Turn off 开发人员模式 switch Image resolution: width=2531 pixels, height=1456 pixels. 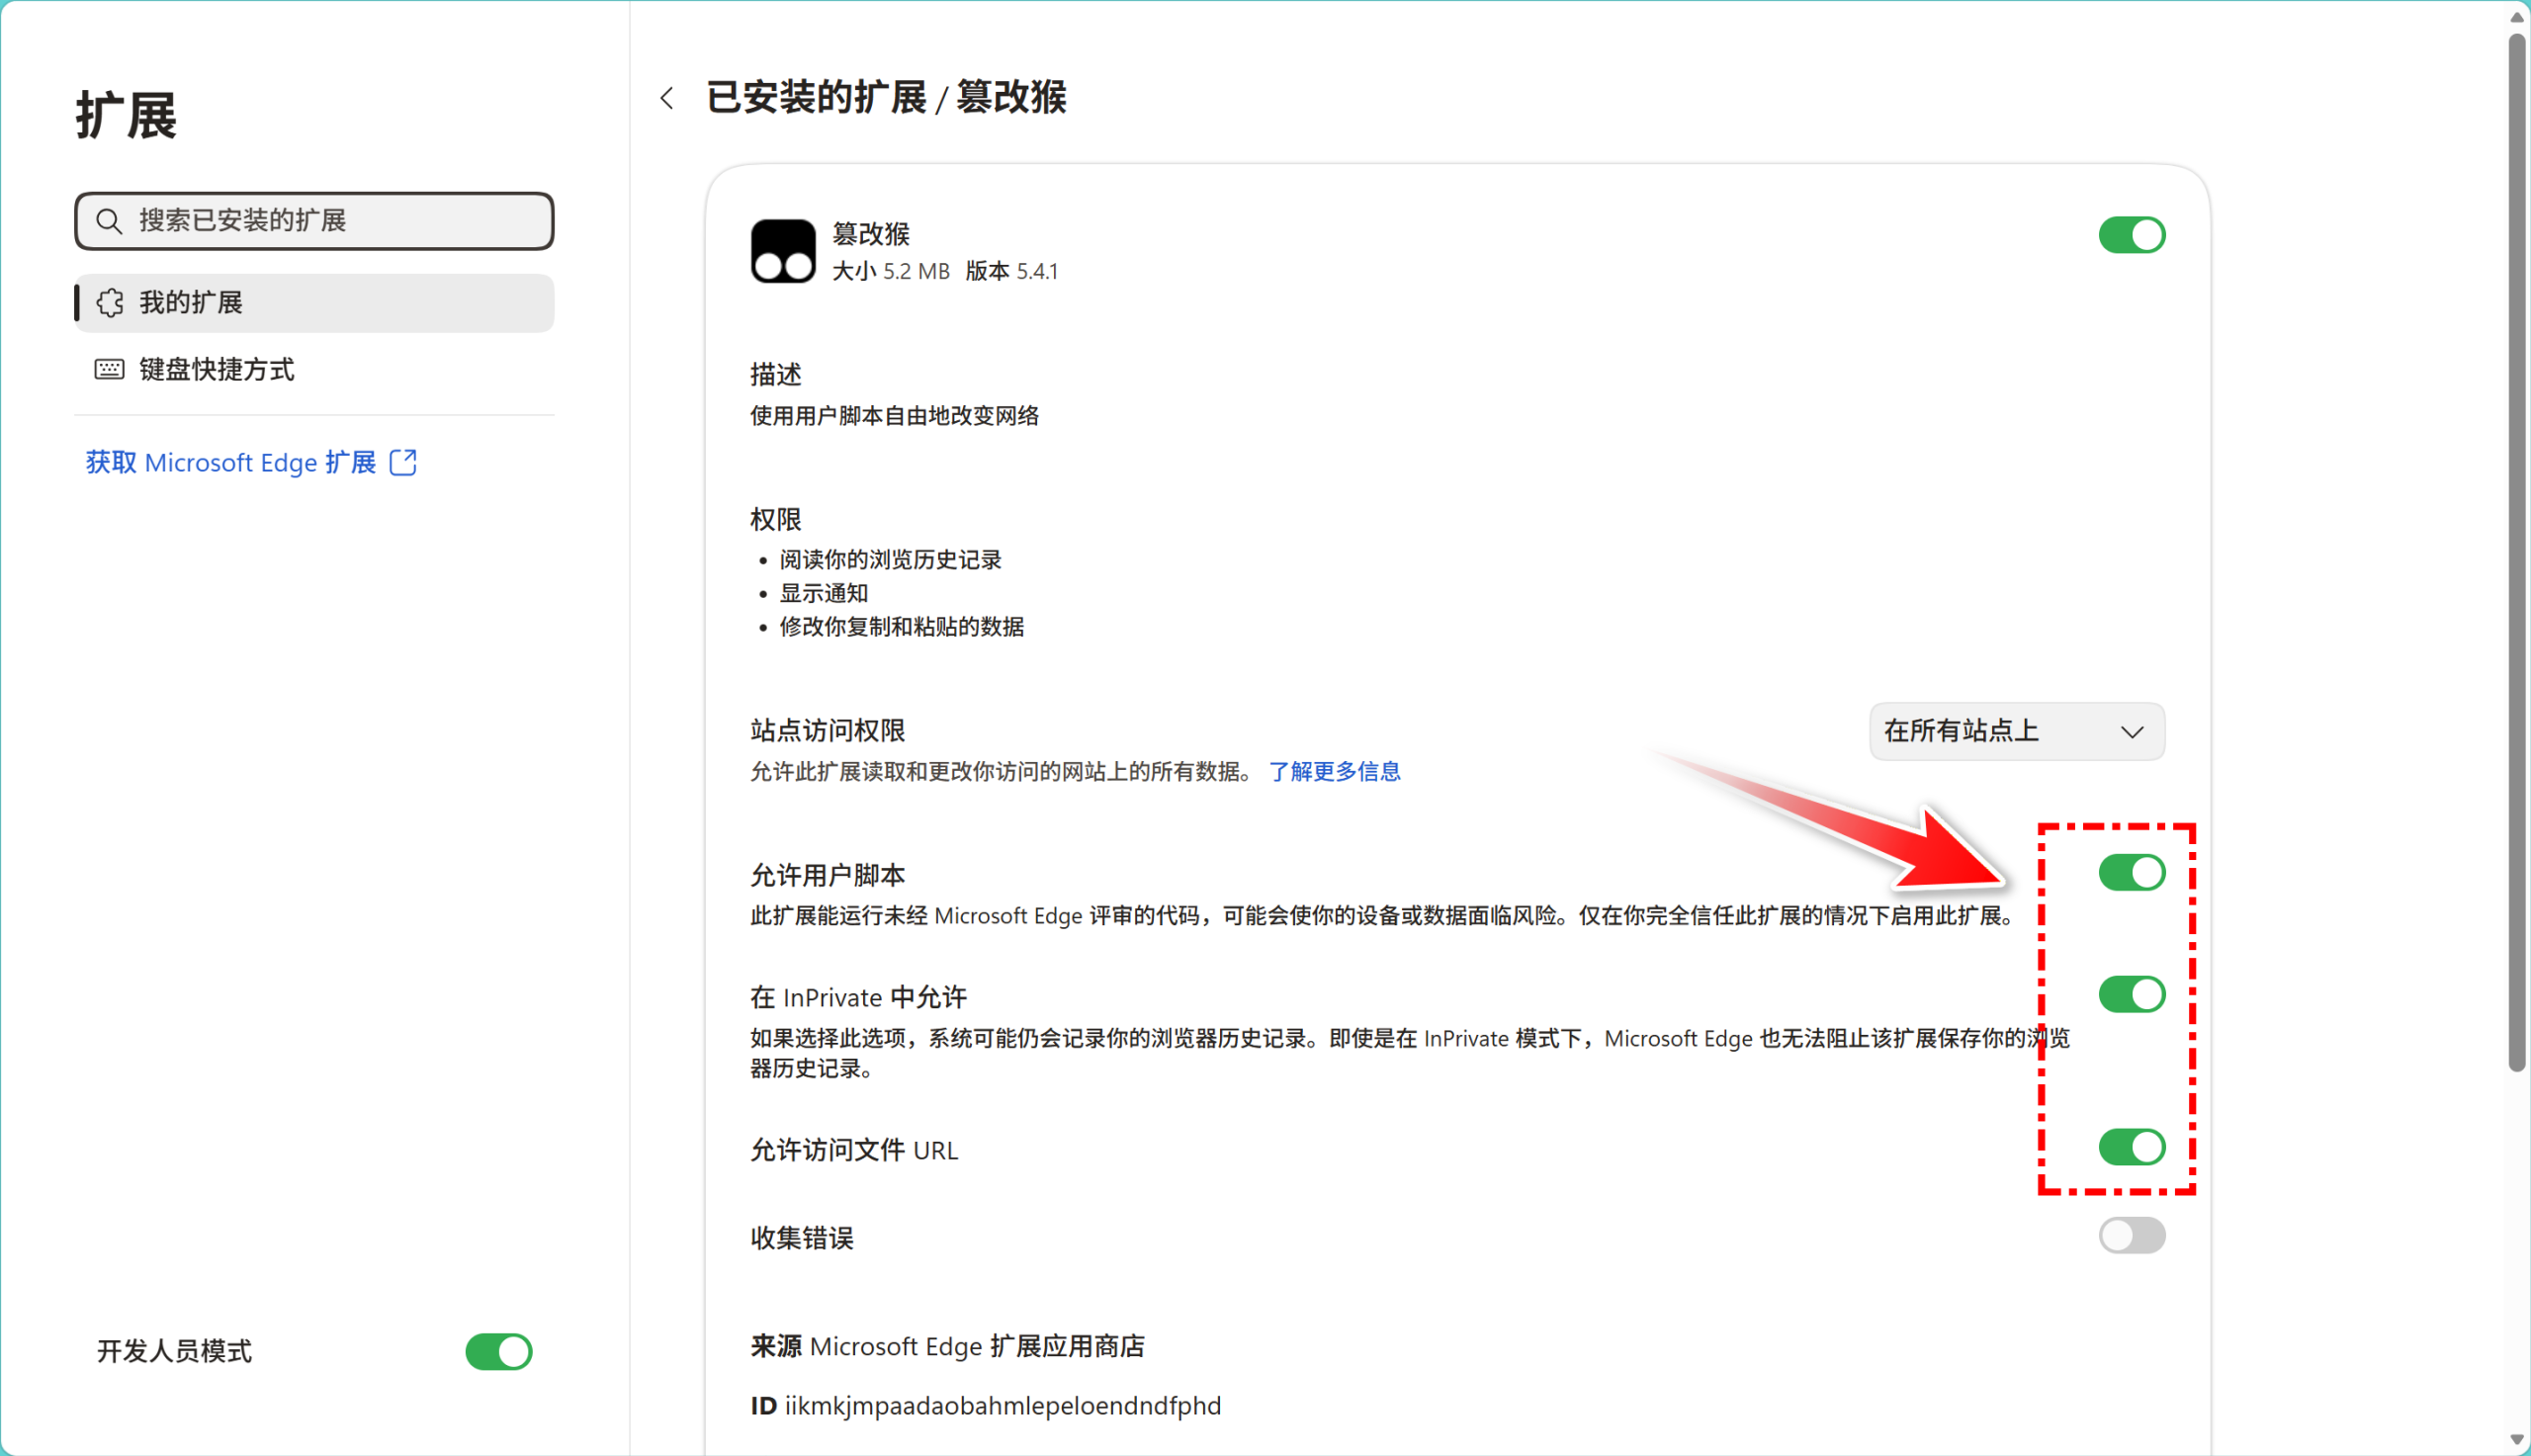498,1352
